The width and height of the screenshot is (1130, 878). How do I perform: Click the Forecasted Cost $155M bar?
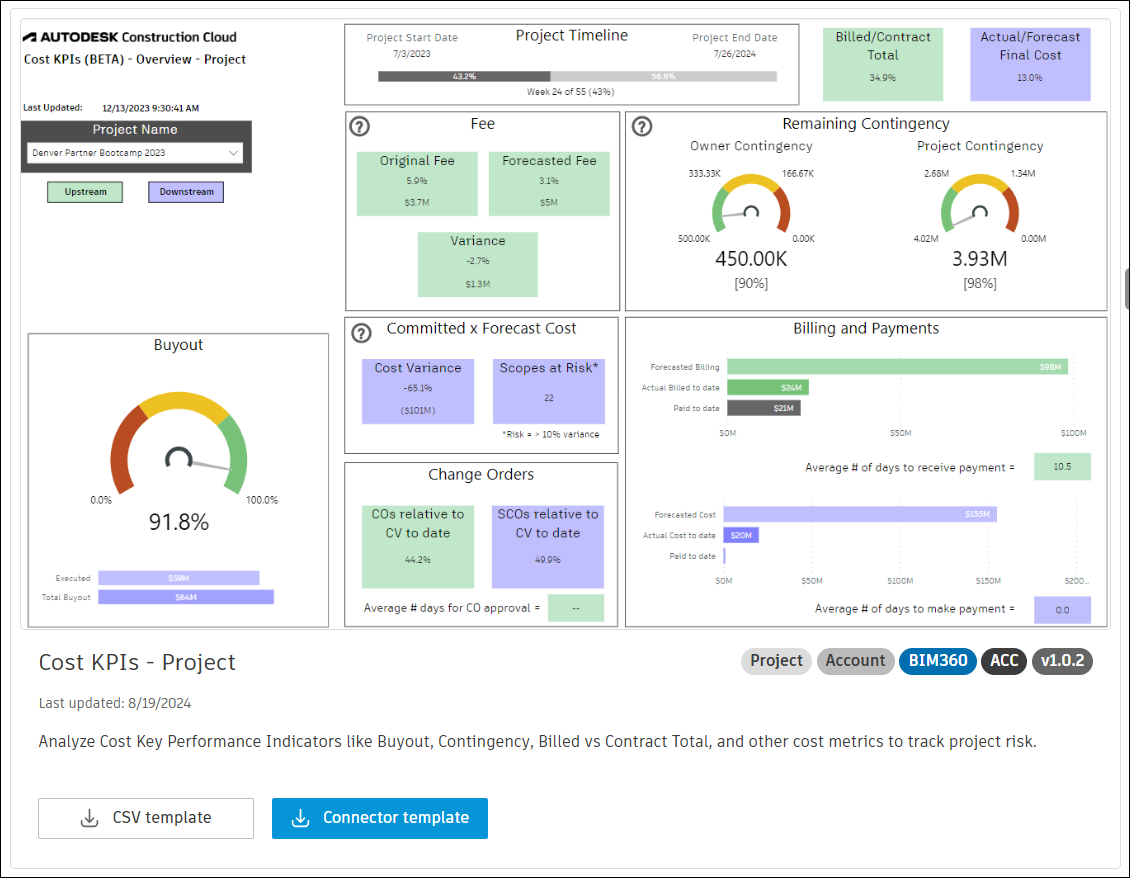860,514
